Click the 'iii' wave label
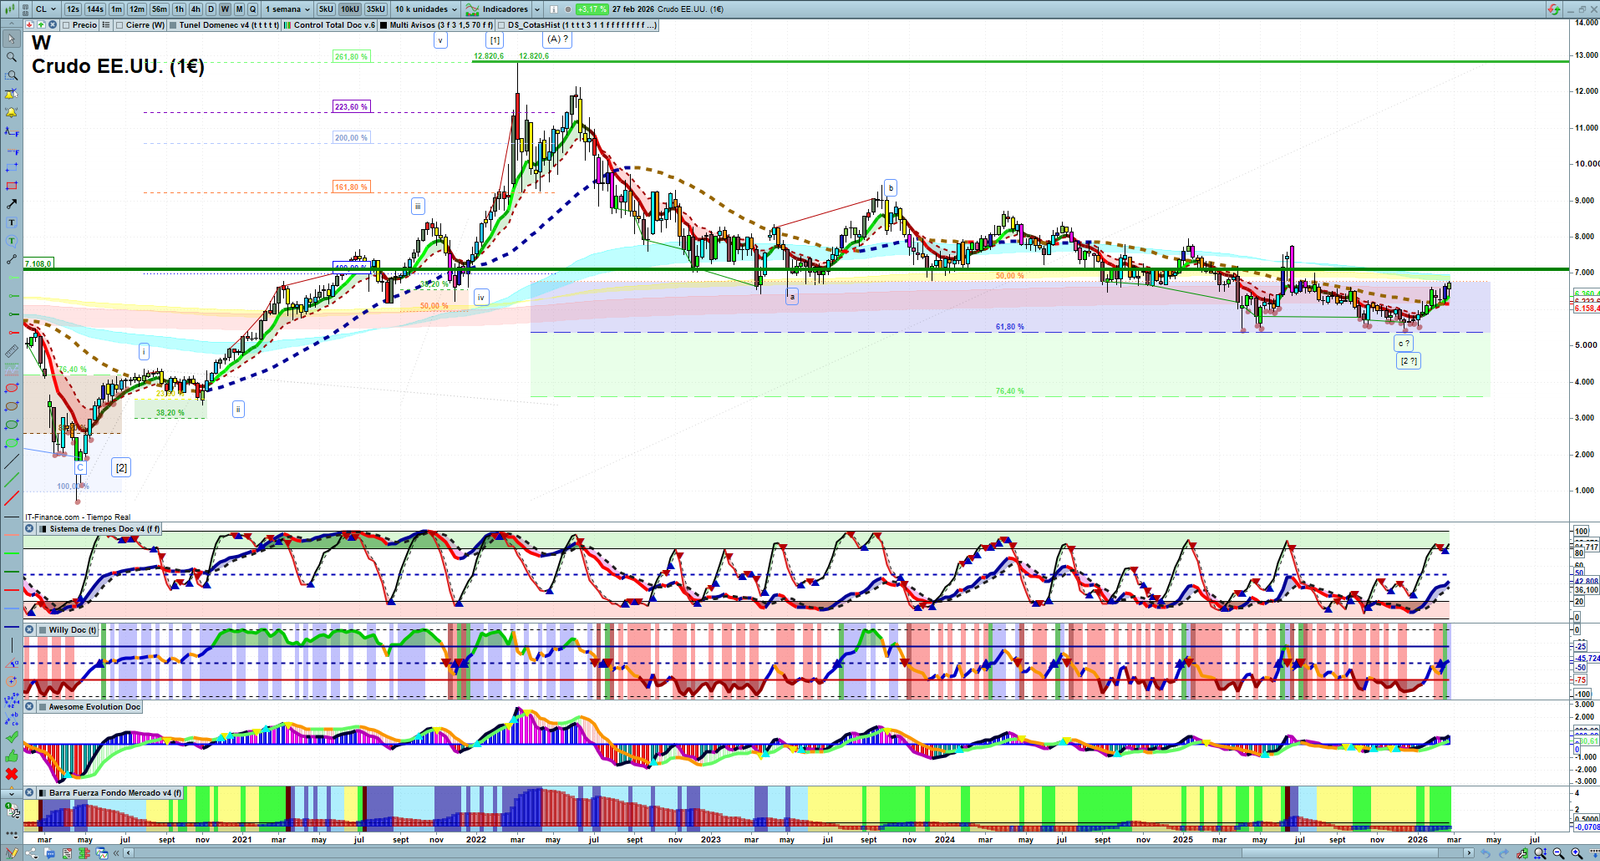 click(x=418, y=206)
